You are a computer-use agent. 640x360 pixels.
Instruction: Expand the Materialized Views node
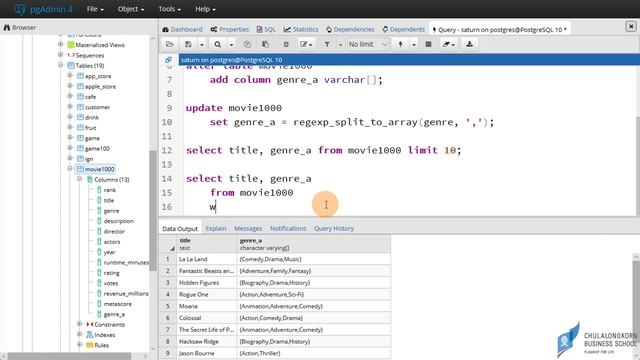[60, 44]
